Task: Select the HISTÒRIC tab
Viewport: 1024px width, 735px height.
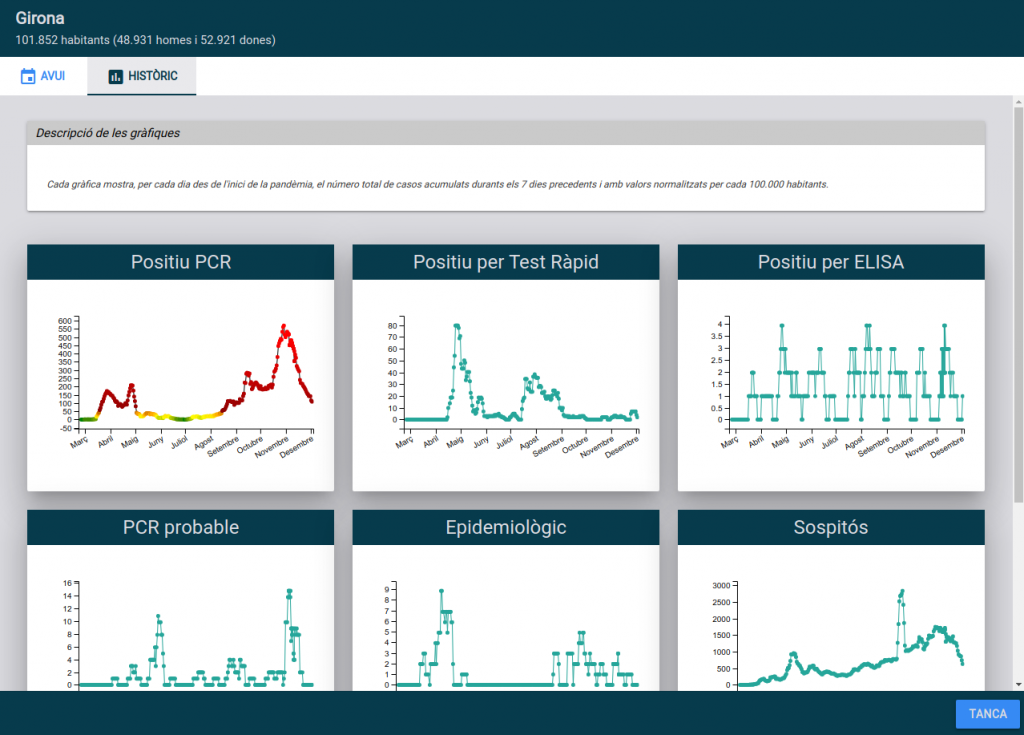Action: coord(142,76)
